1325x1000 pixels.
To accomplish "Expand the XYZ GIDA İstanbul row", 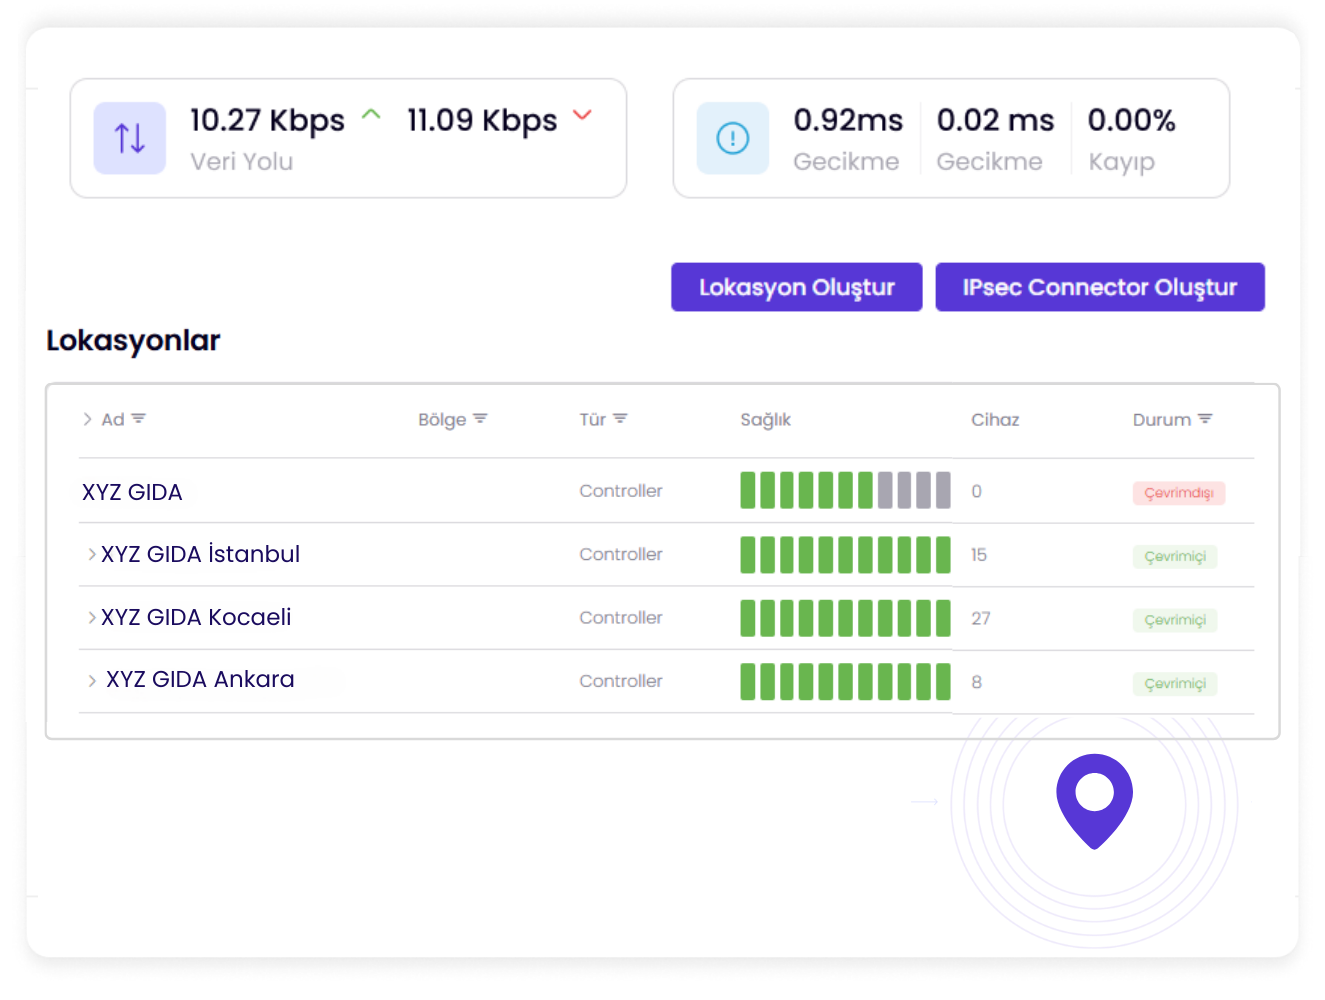I will pyautogui.click(x=92, y=554).
